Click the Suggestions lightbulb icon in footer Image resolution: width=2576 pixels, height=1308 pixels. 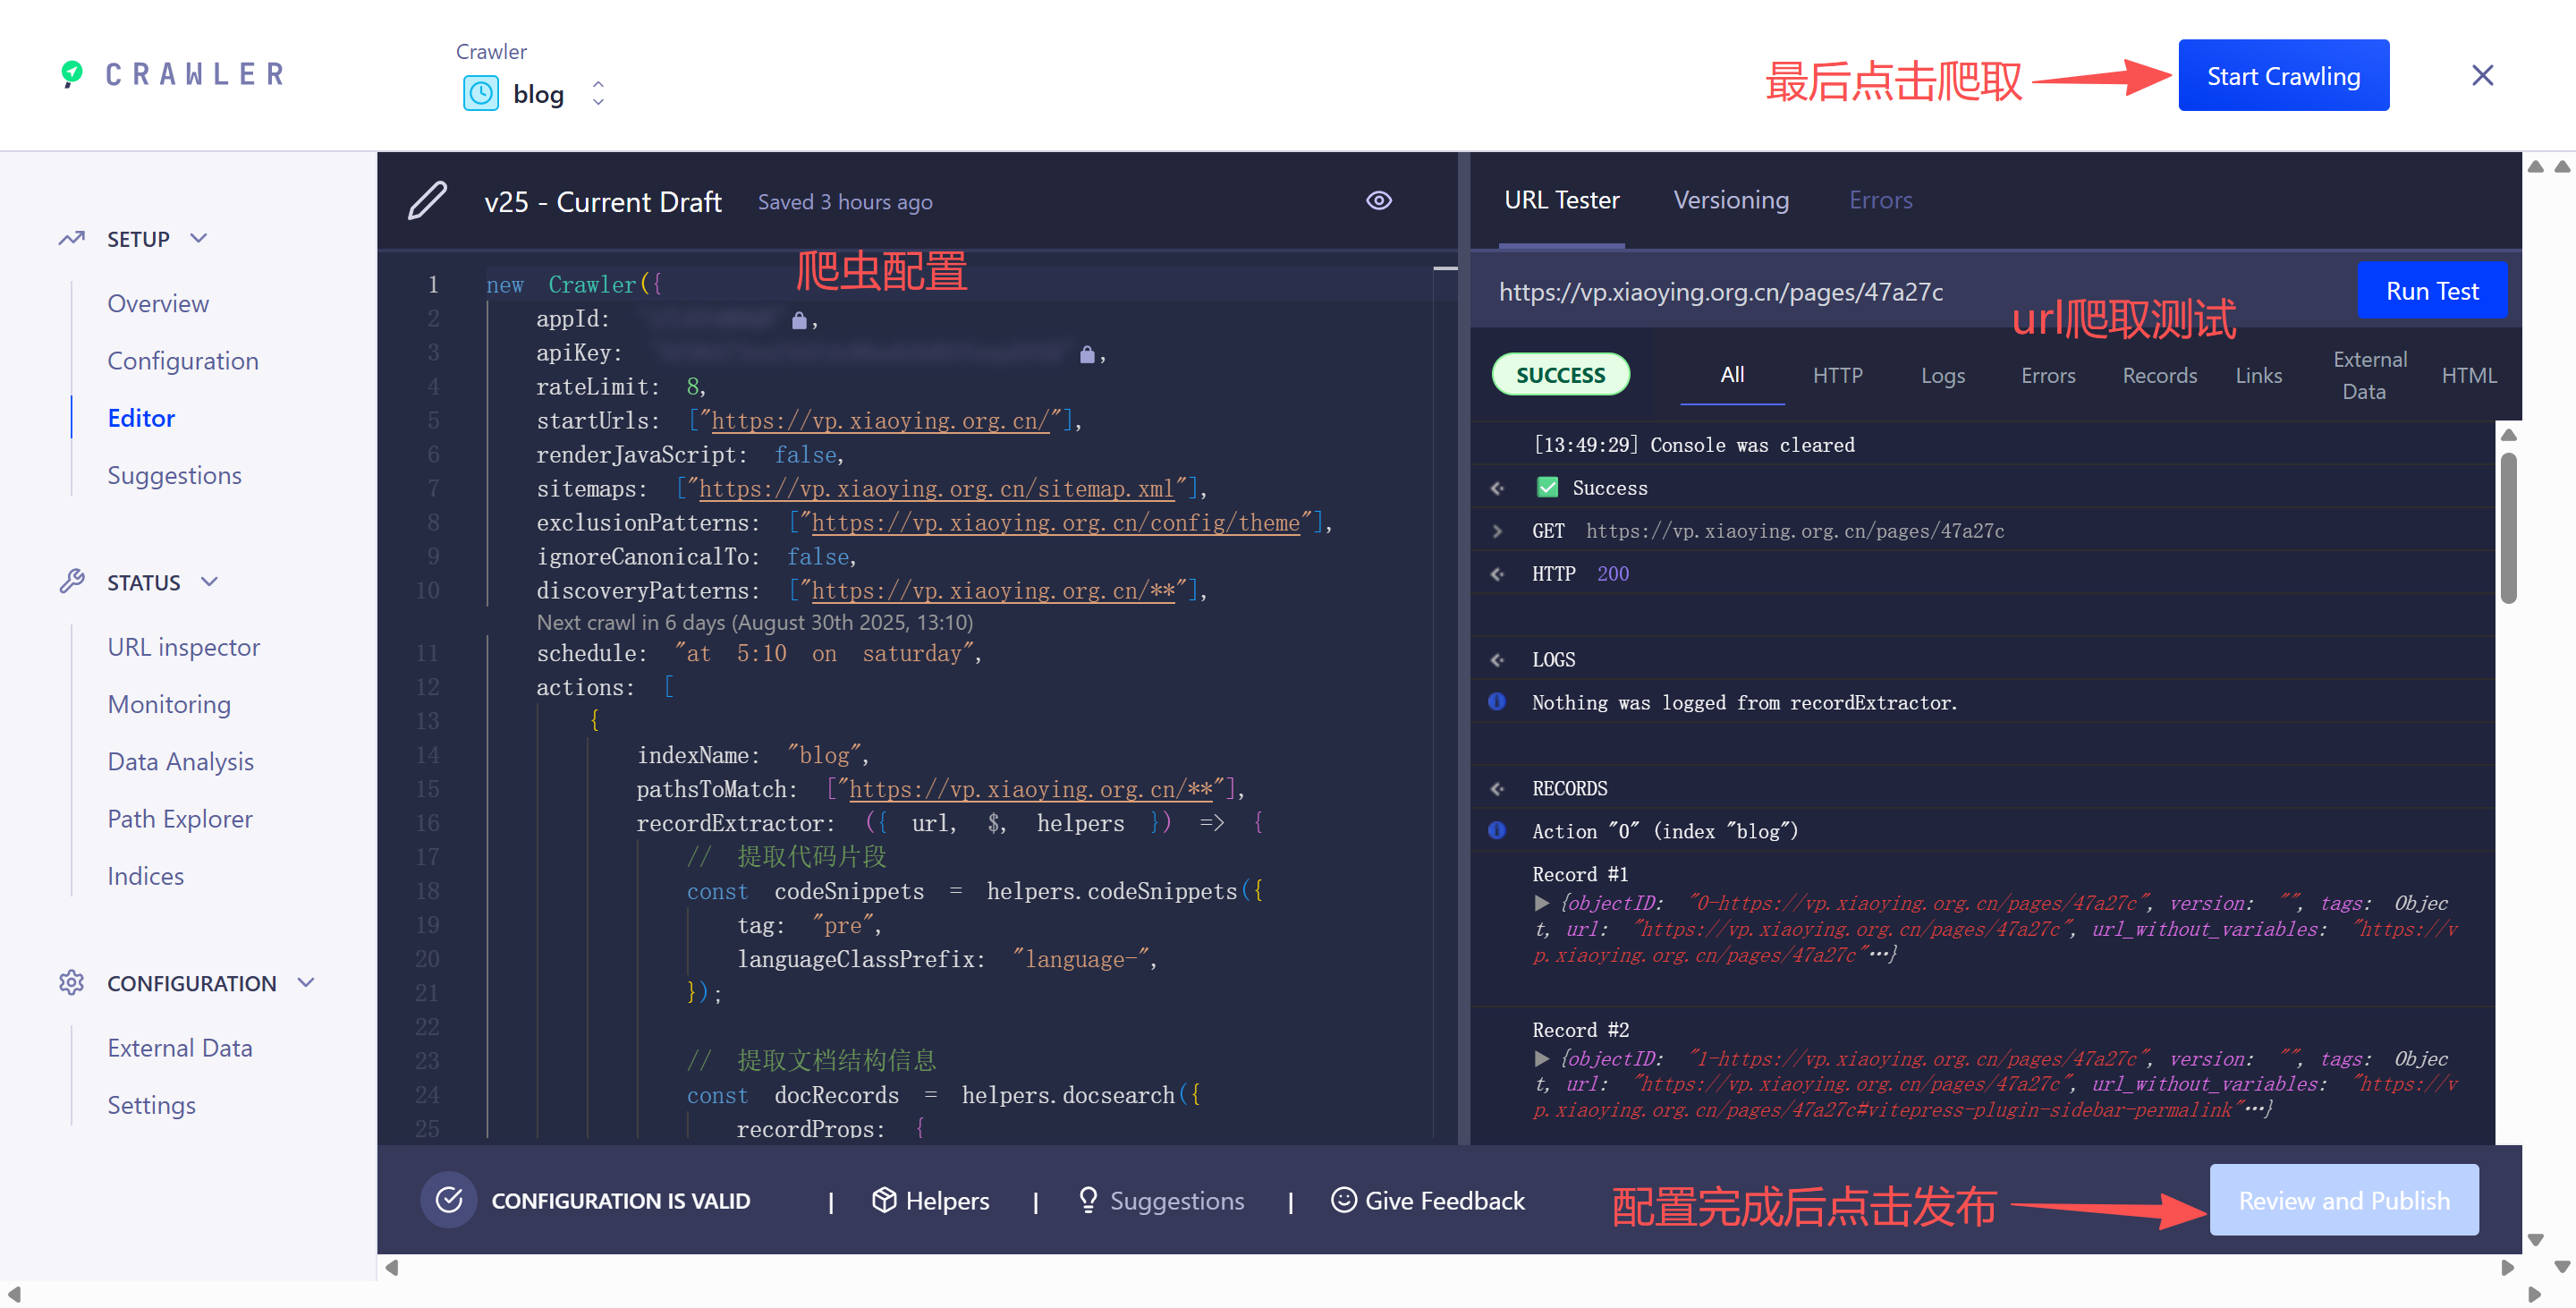coord(1088,1199)
